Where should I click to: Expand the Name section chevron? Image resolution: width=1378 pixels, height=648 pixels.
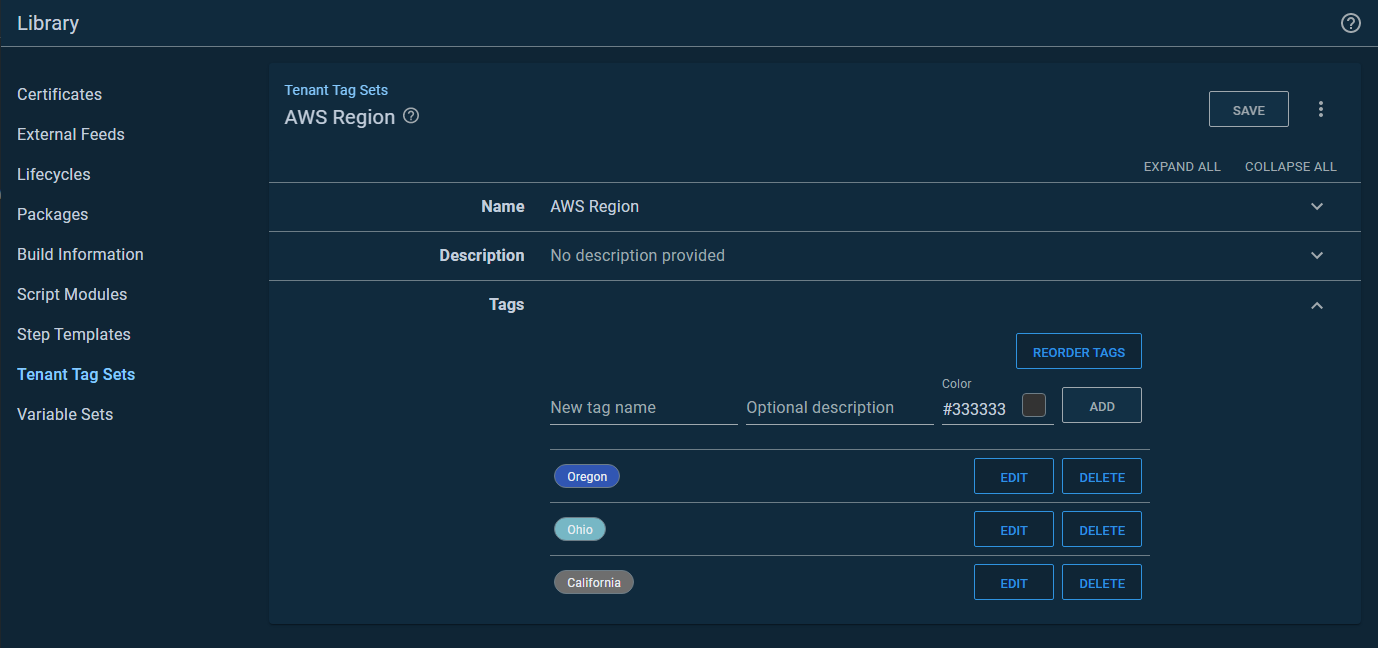(x=1316, y=206)
